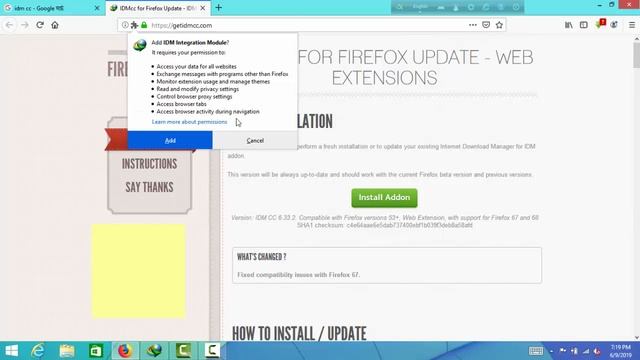Launch Internet Explorer from the taskbar
The height and width of the screenshot is (360, 640).
coord(38,351)
